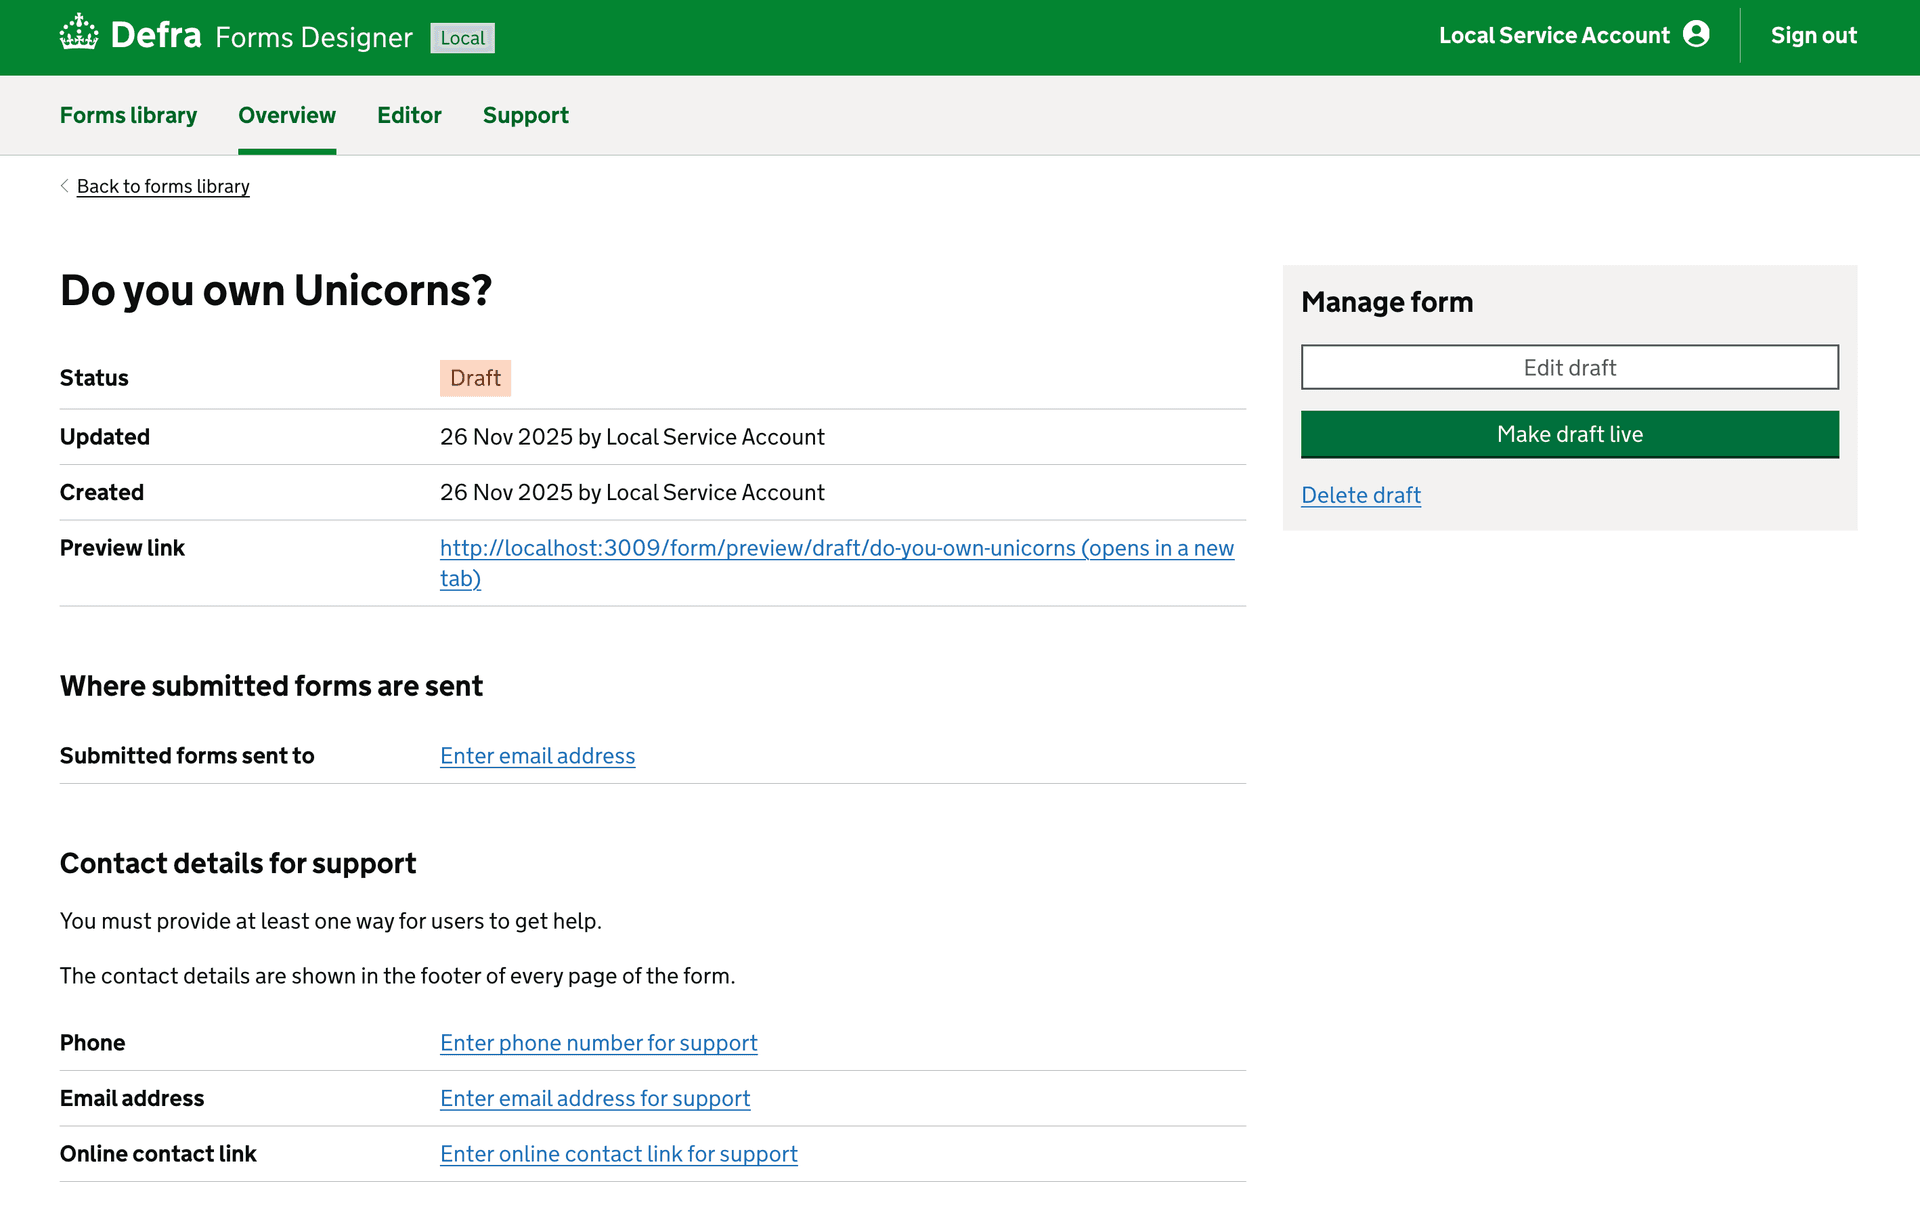Select the Overview tab
This screenshot has height=1229, width=1920.
tap(286, 115)
